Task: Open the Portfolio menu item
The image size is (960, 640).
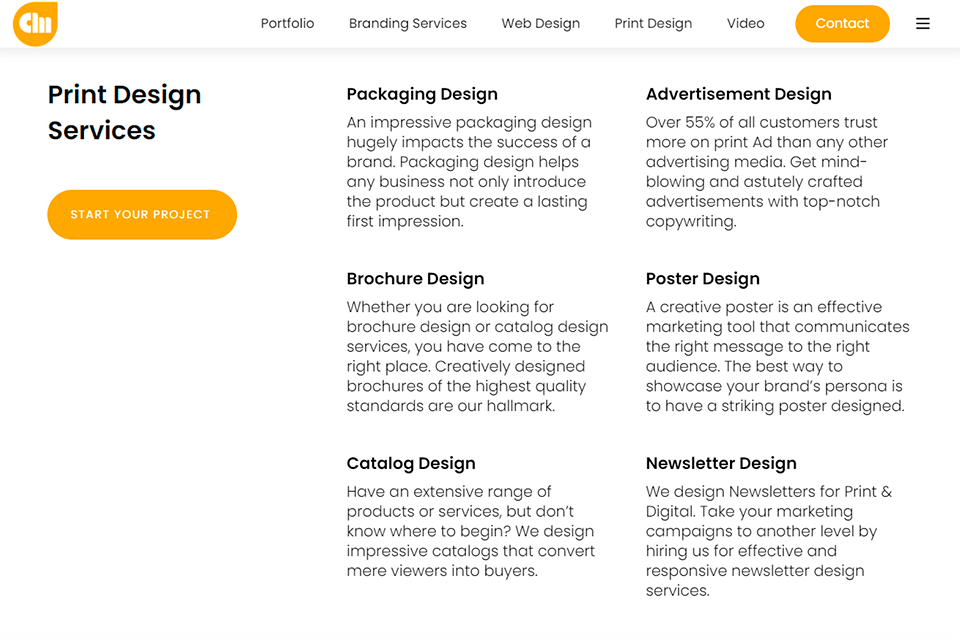Action: pos(287,24)
